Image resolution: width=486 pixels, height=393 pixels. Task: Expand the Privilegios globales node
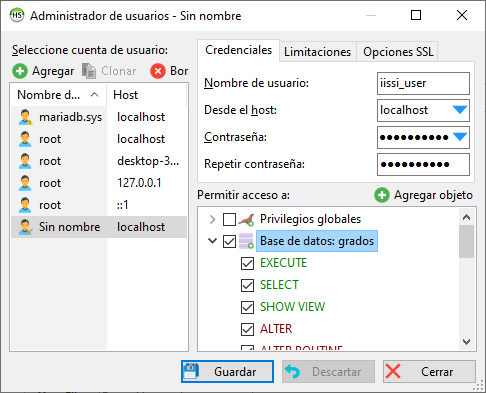pos(212,219)
